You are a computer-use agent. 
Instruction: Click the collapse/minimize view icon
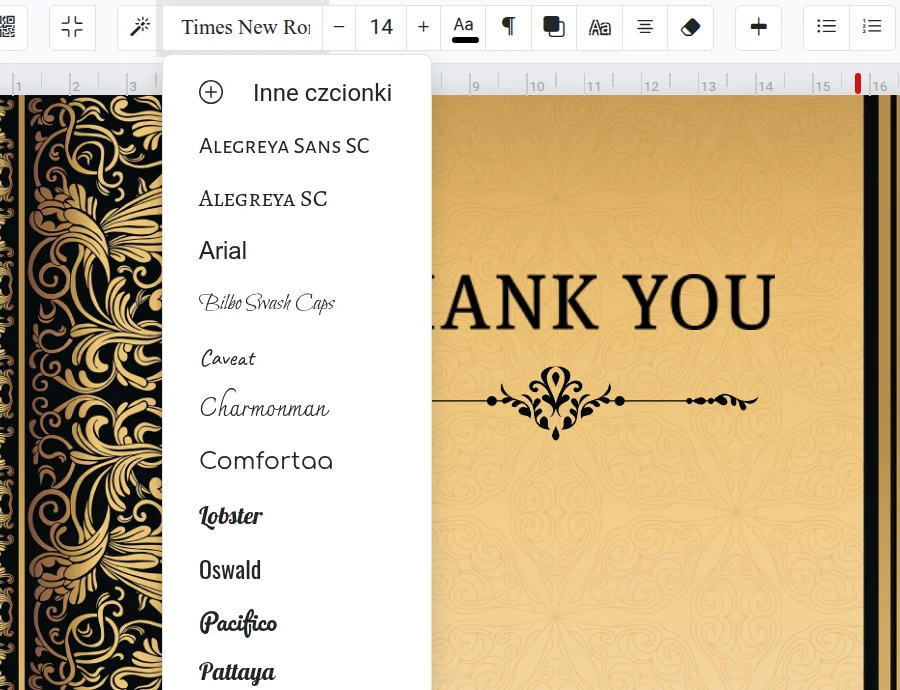point(72,27)
